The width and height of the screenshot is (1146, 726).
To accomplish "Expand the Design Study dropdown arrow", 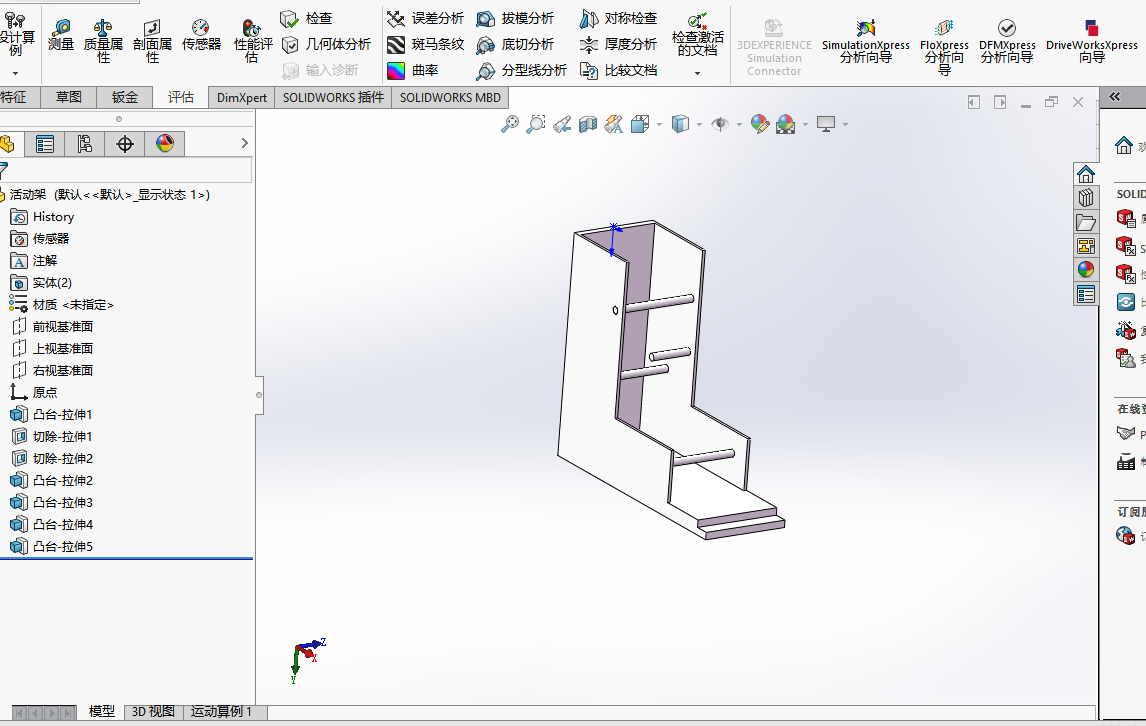I will (15, 73).
